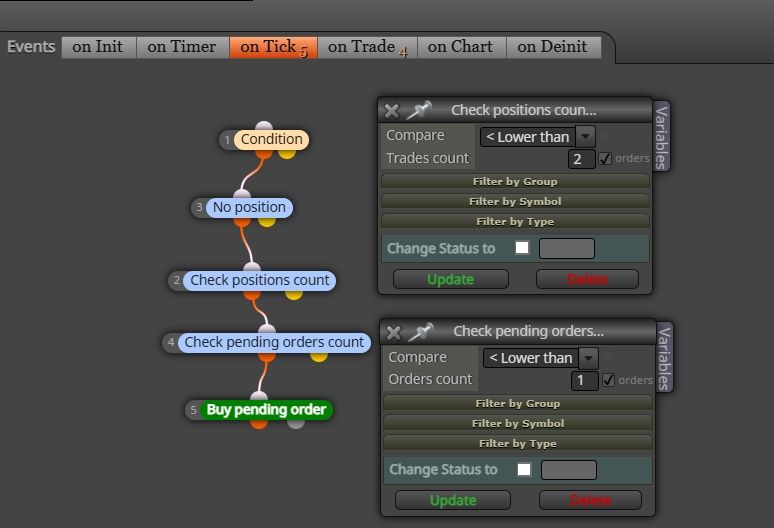Switch to the on Timer event tab

pos(182,47)
